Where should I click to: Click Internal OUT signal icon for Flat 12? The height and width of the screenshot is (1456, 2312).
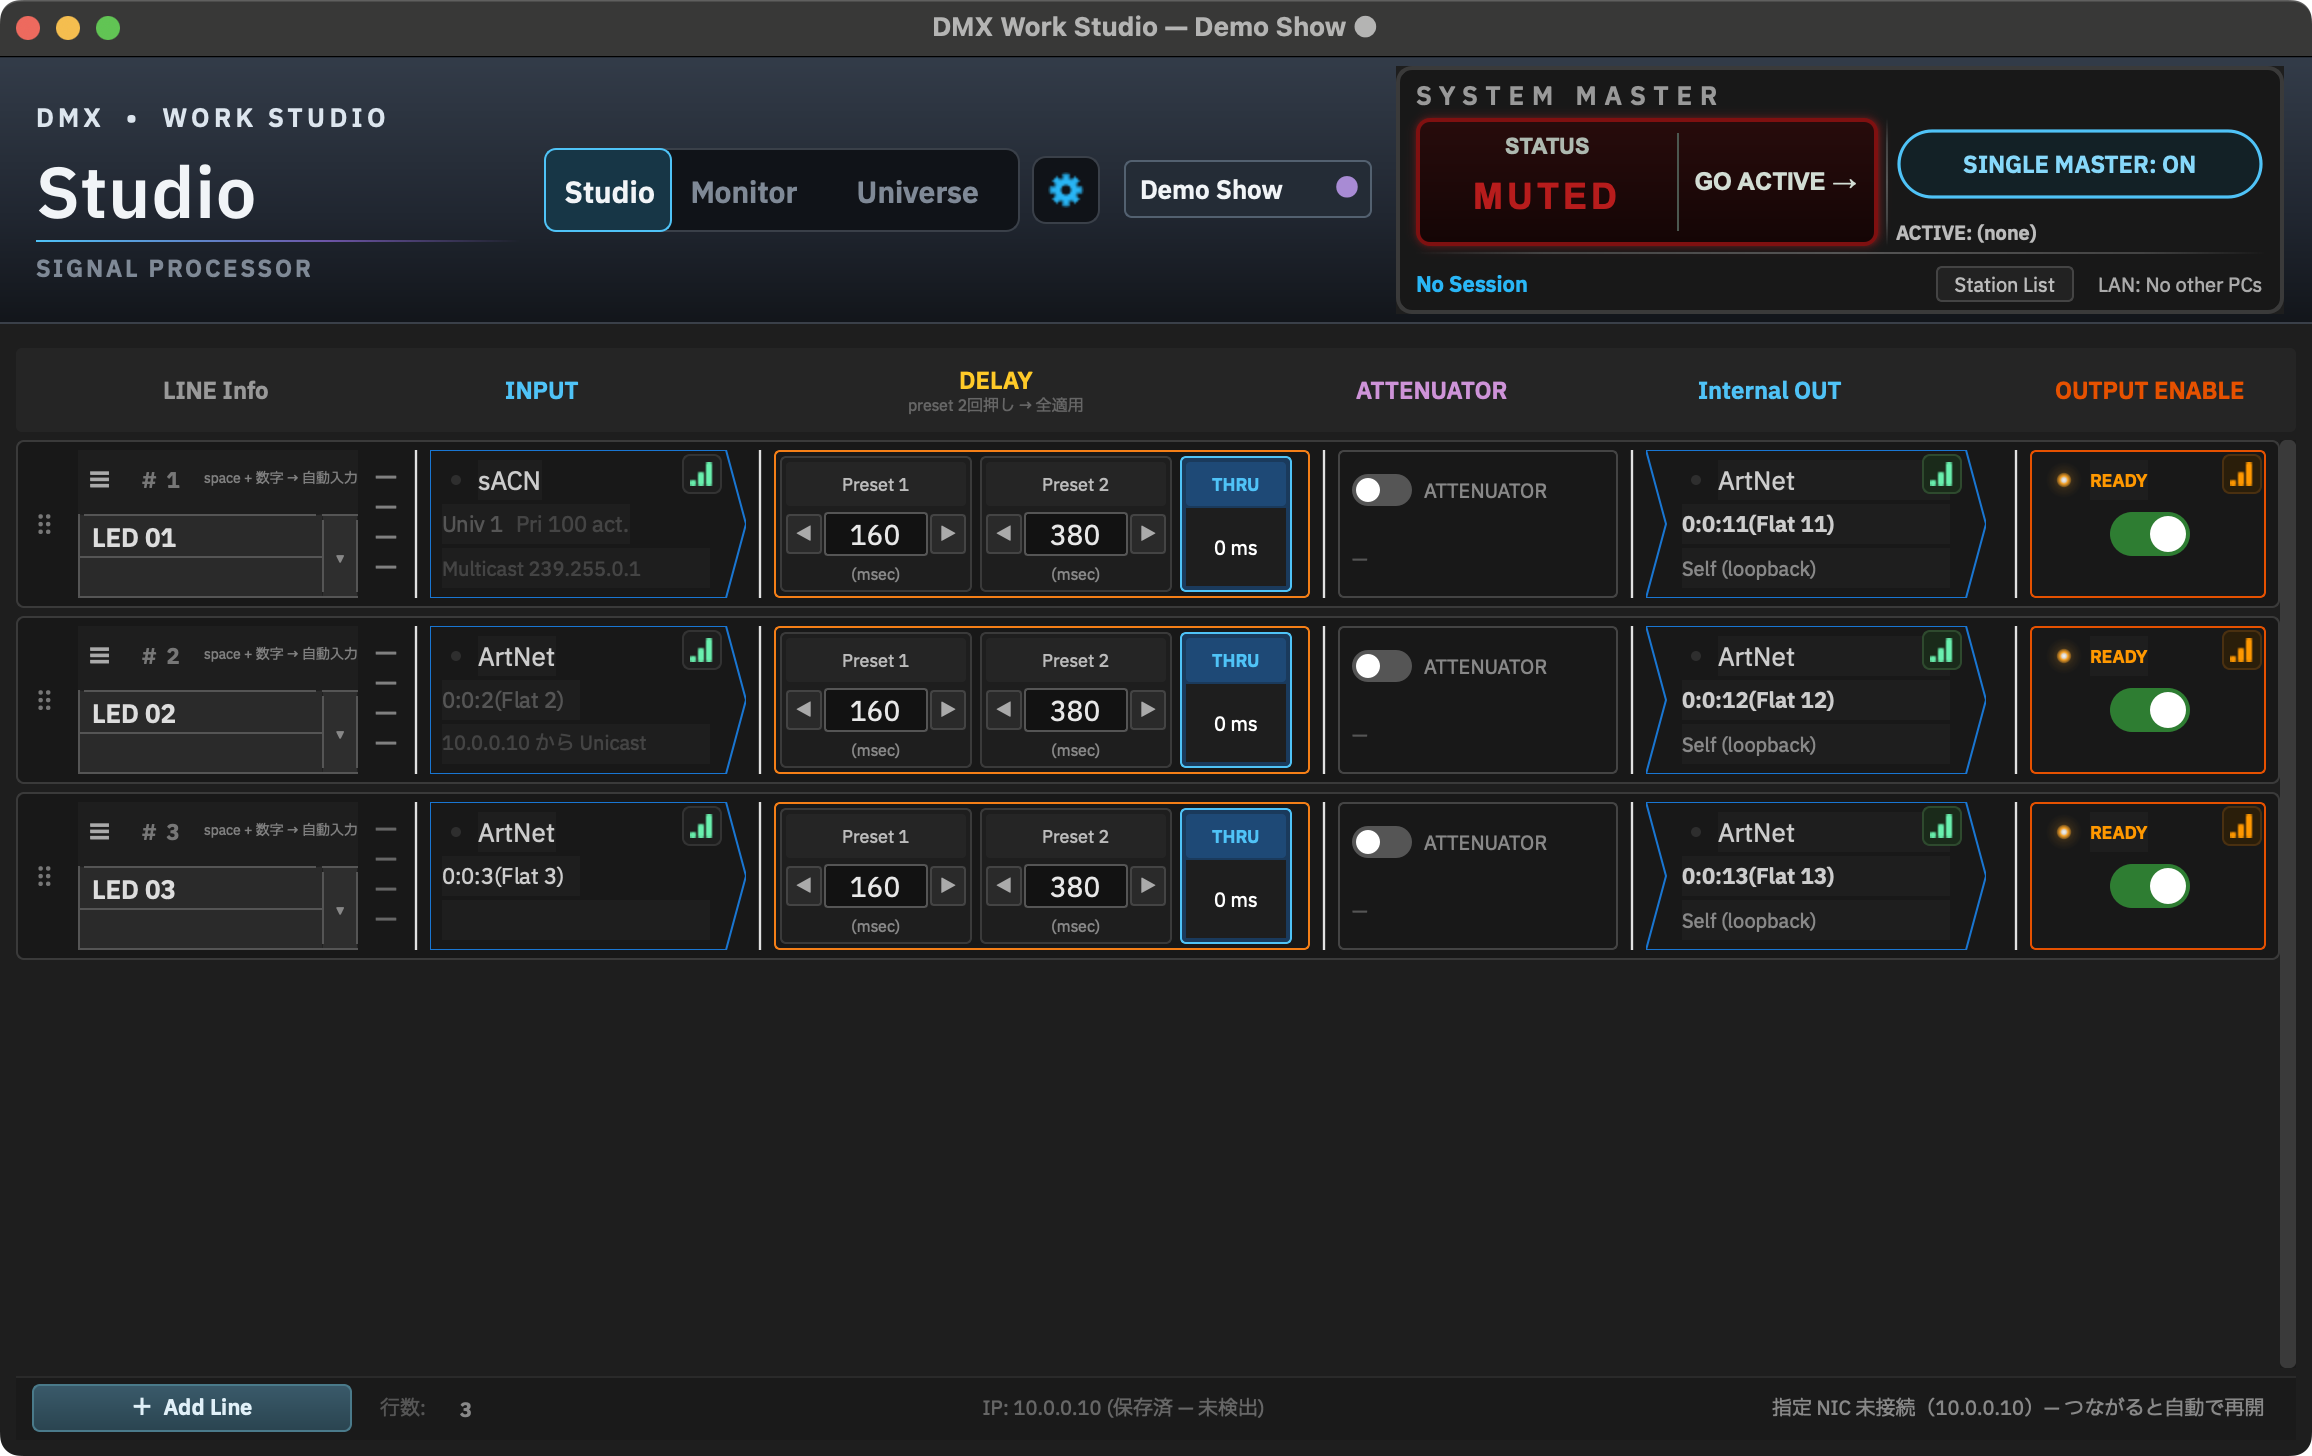(x=1942, y=651)
